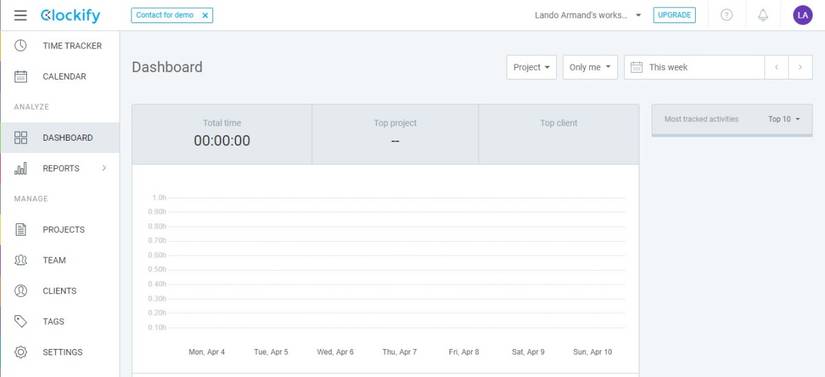
Task: Click the Top project card
Action: [395, 134]
